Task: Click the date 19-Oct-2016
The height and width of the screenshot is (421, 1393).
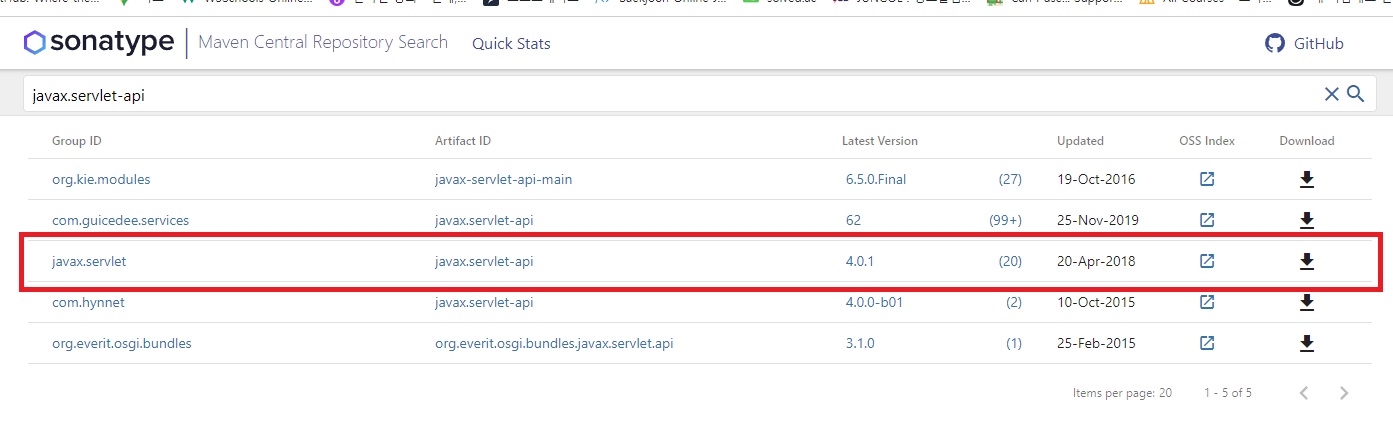Action: point(1097,180)
